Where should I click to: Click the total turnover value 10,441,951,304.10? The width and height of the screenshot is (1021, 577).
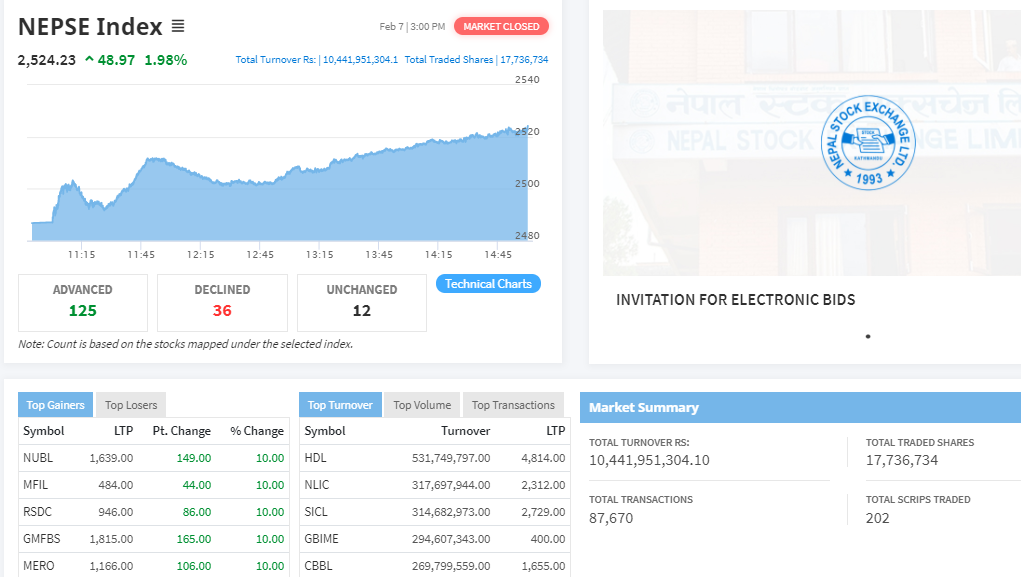pos(649,460)
